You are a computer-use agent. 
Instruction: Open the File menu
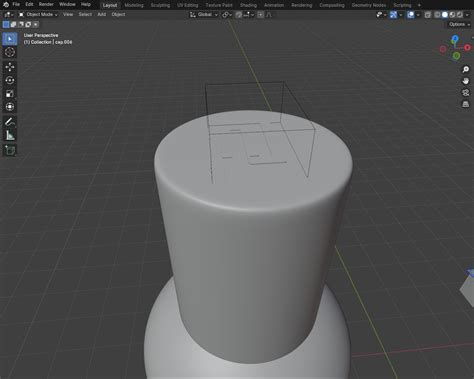16,4
